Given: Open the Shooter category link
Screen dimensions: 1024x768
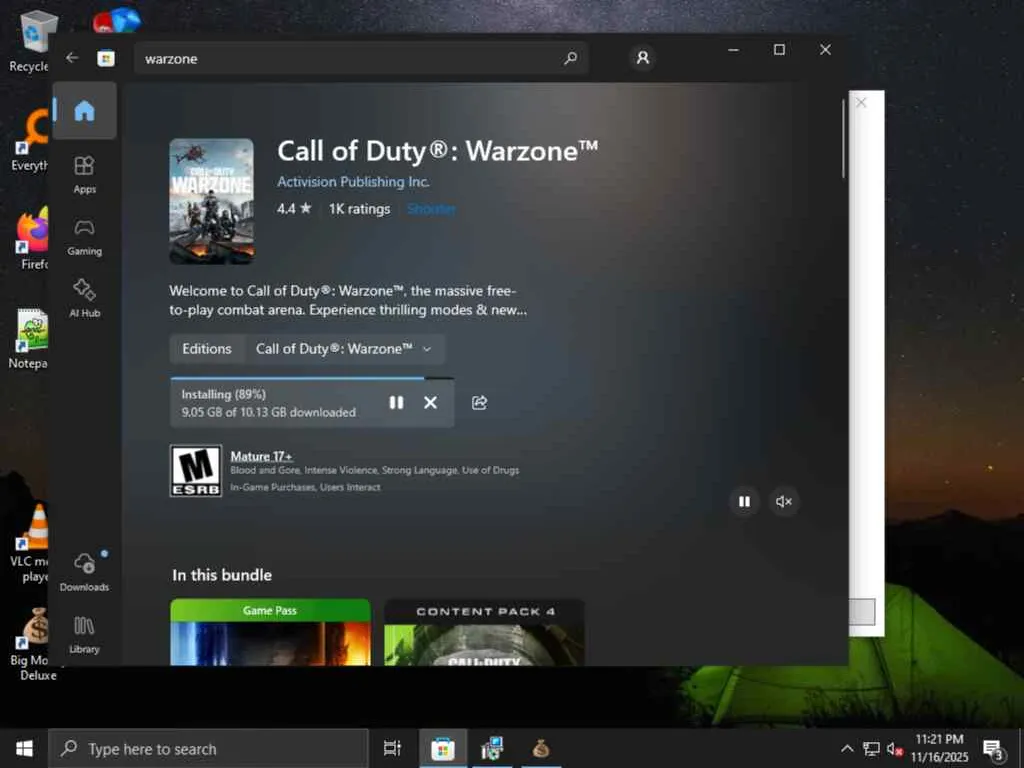Looking at the screenshot, I should tap(431, 209).
